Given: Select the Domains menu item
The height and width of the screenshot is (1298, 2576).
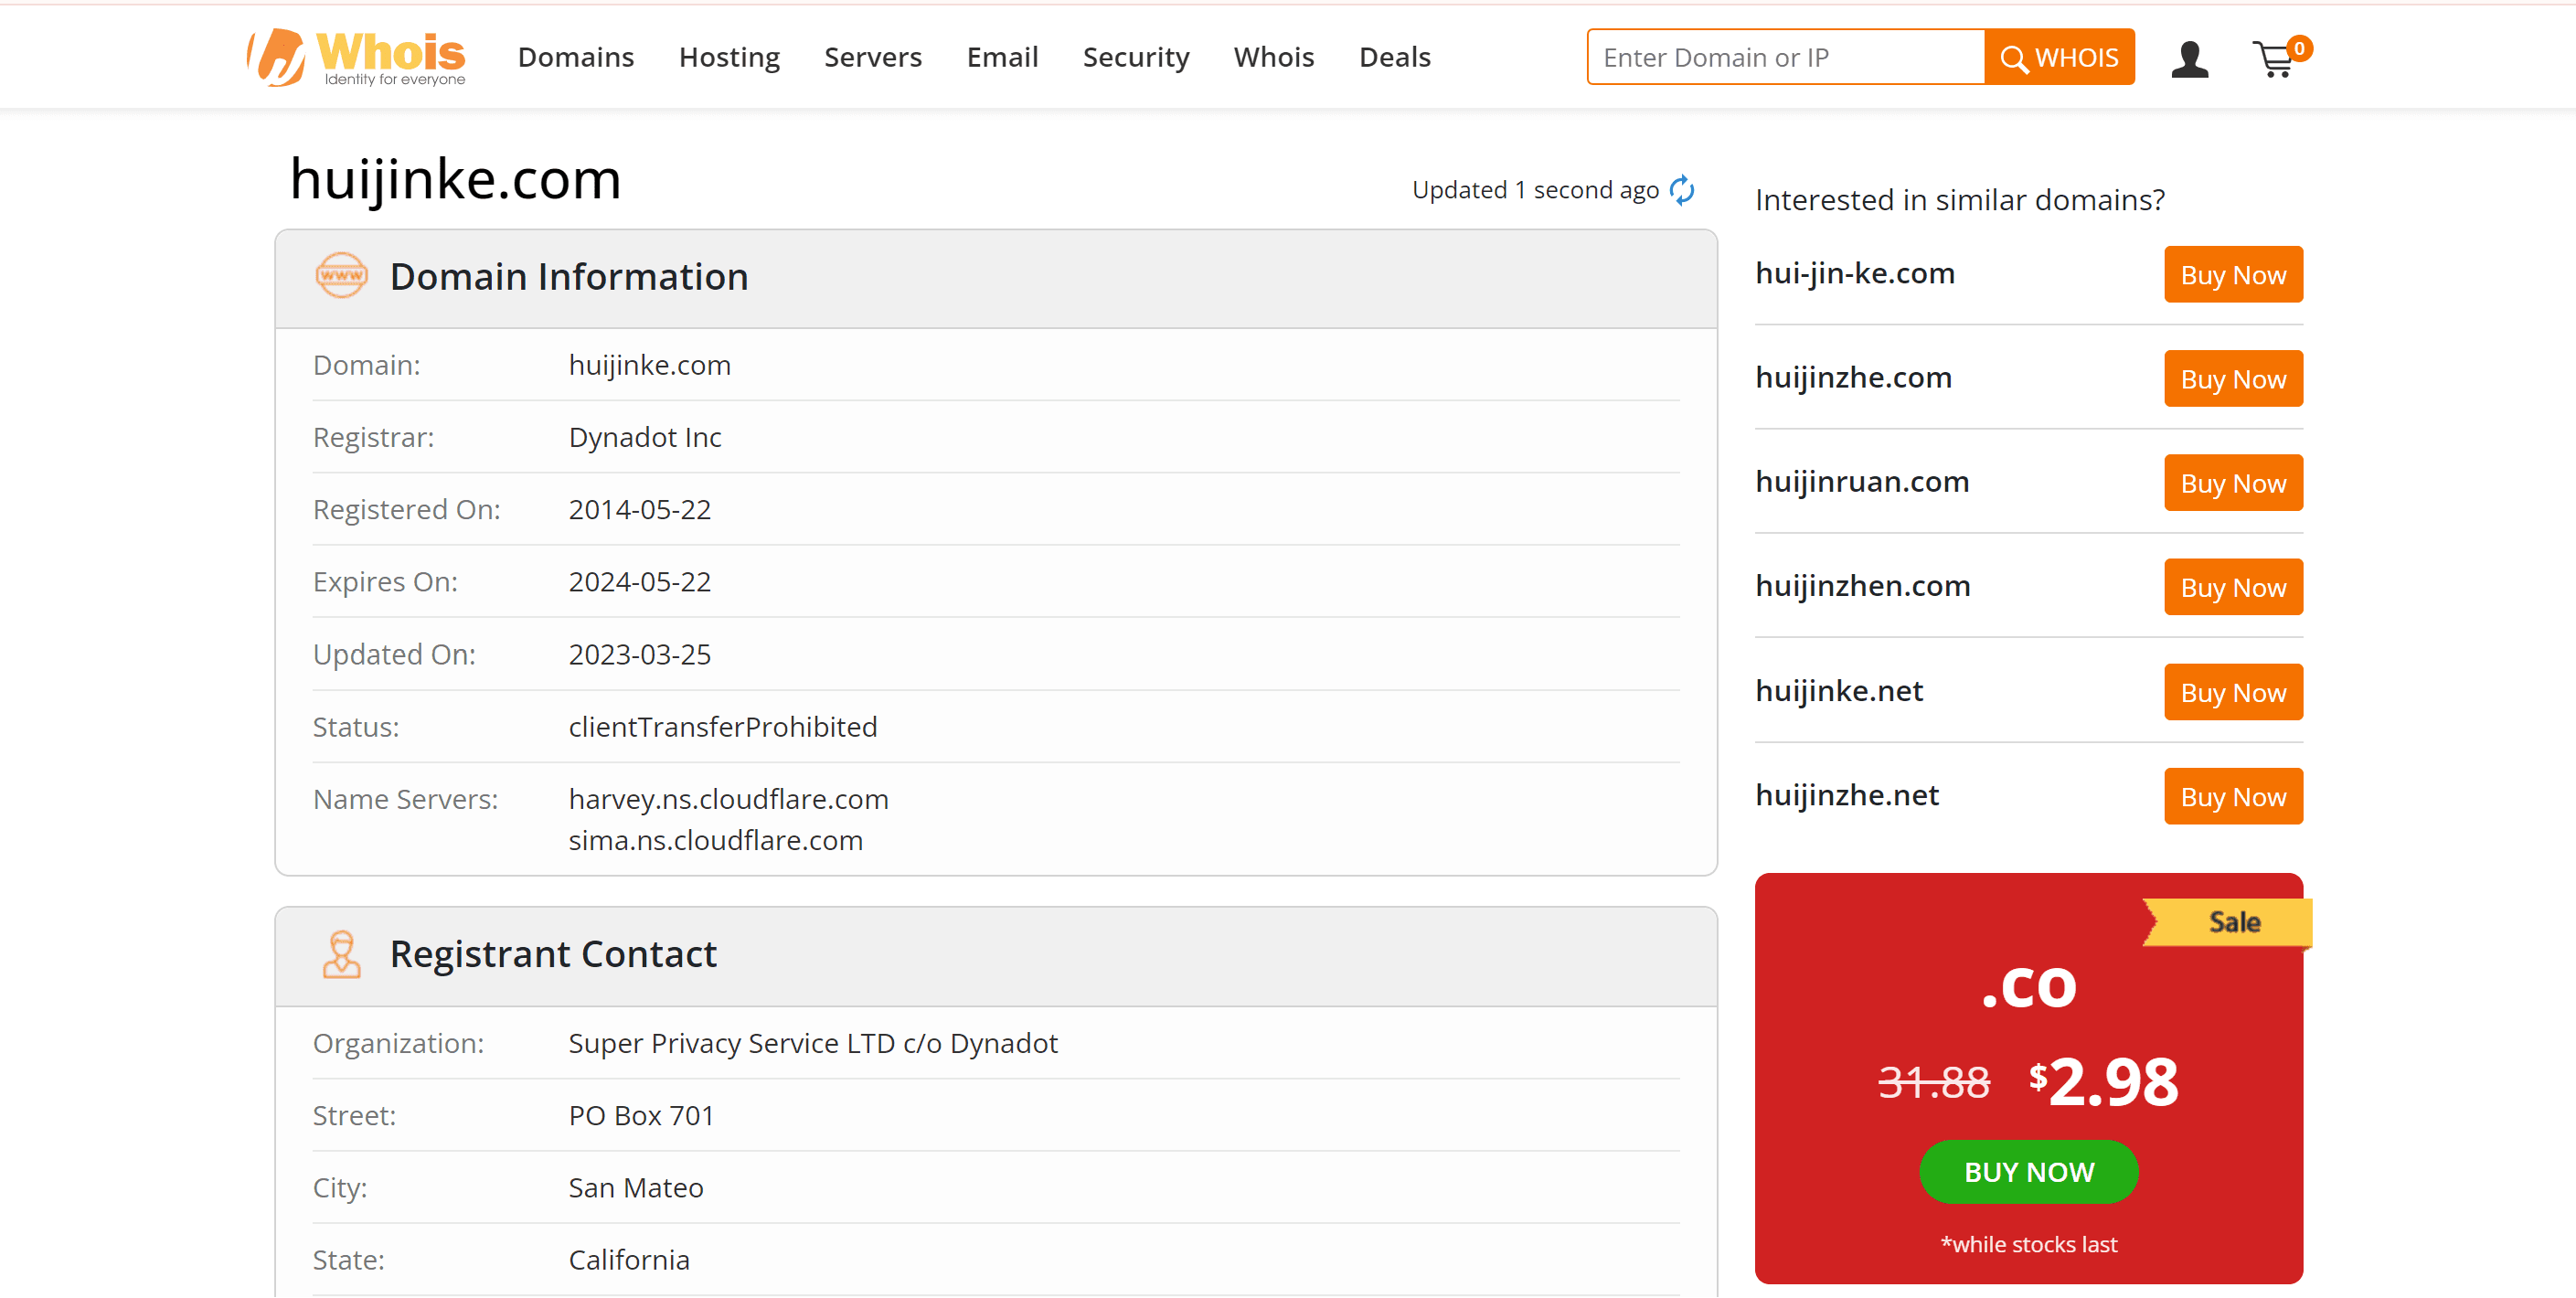Looking at the screenshot, I should point(574,57).
